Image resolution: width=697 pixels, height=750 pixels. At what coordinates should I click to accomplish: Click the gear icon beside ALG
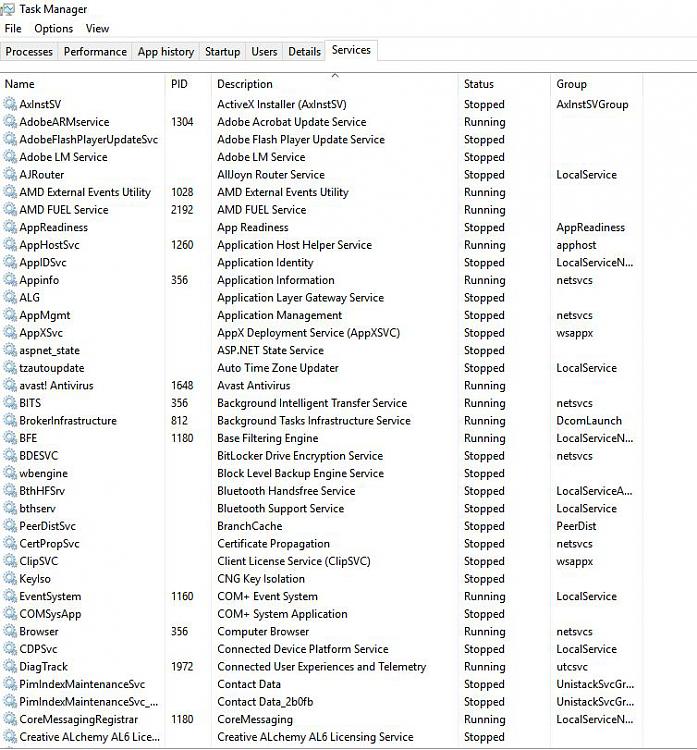coord(10,298)
